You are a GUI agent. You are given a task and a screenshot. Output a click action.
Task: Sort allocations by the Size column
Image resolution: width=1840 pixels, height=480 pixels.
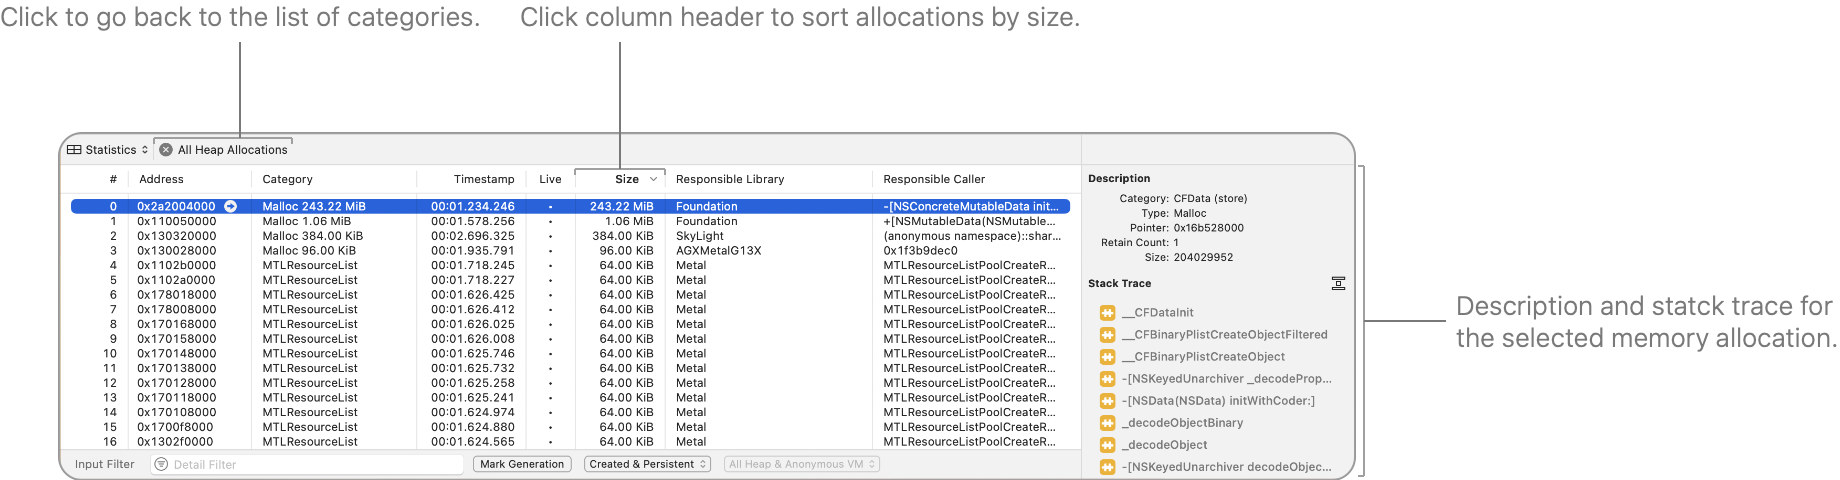click(x=627, y=180)
